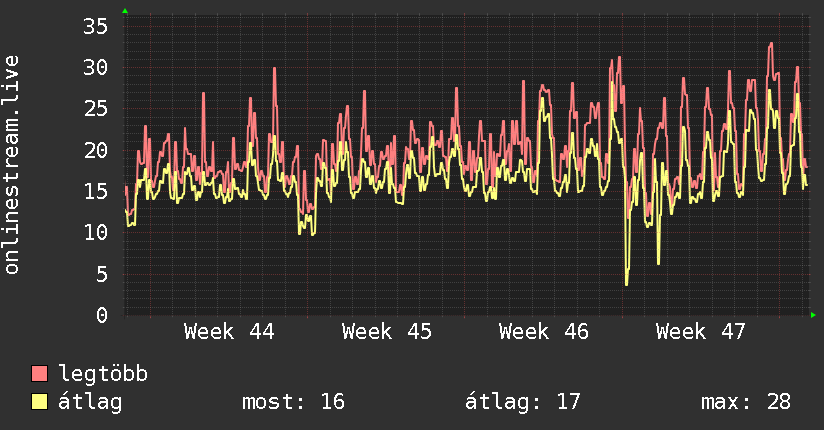The height and width of the screenshot is (430, 824).
Task: Click the 'most: 16' current value
Action: coord(293,402)
